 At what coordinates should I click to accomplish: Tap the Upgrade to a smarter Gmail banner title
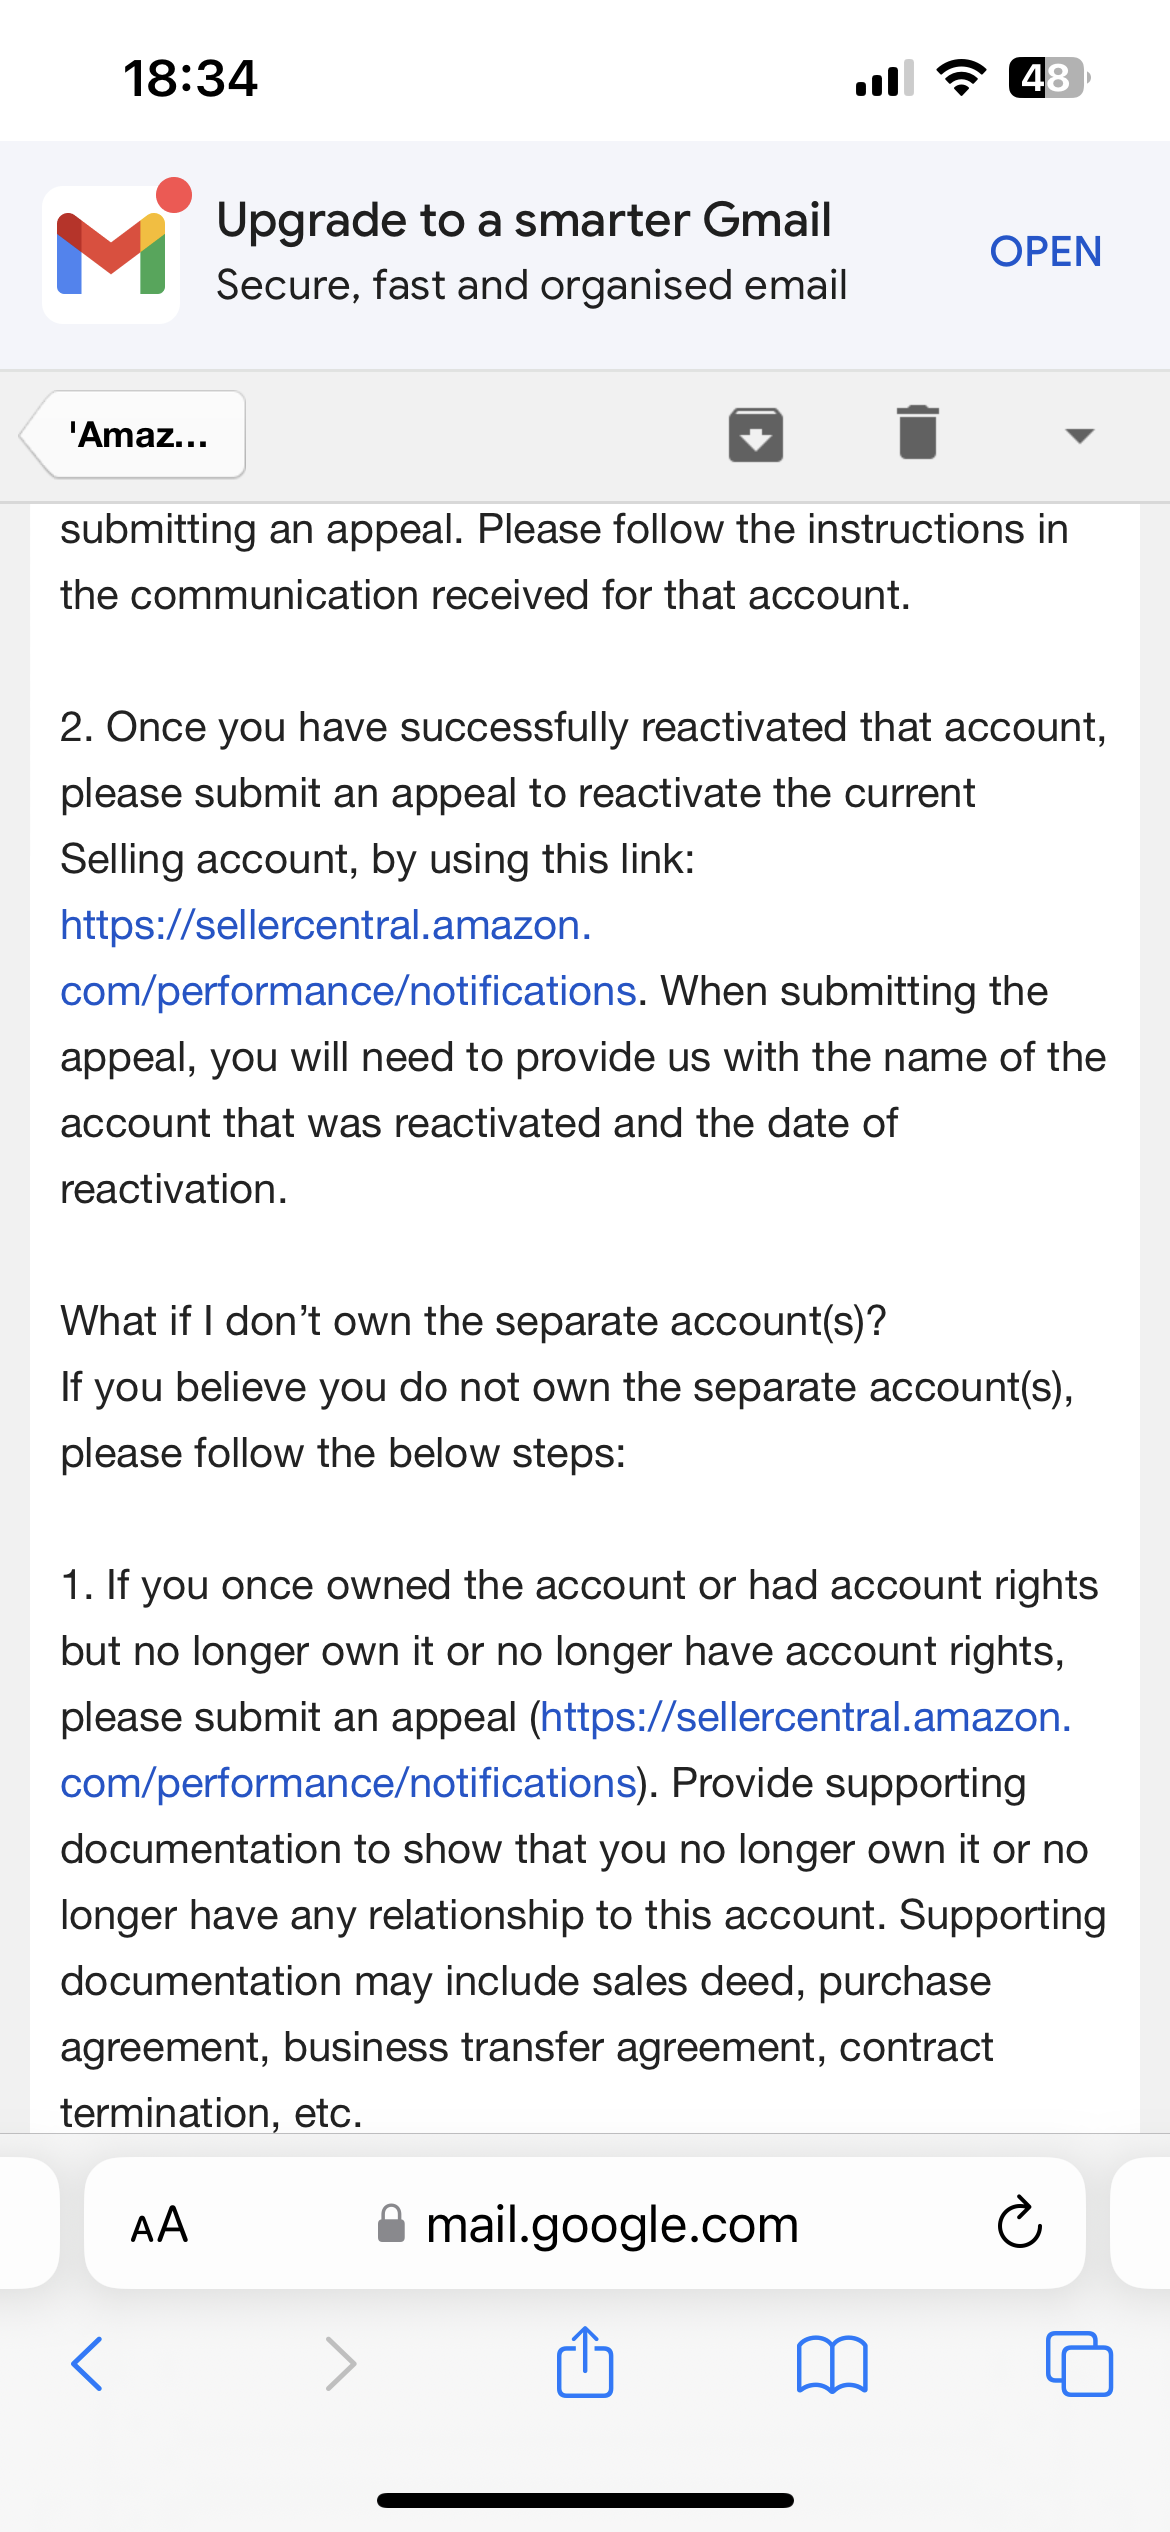click(524, 220)
